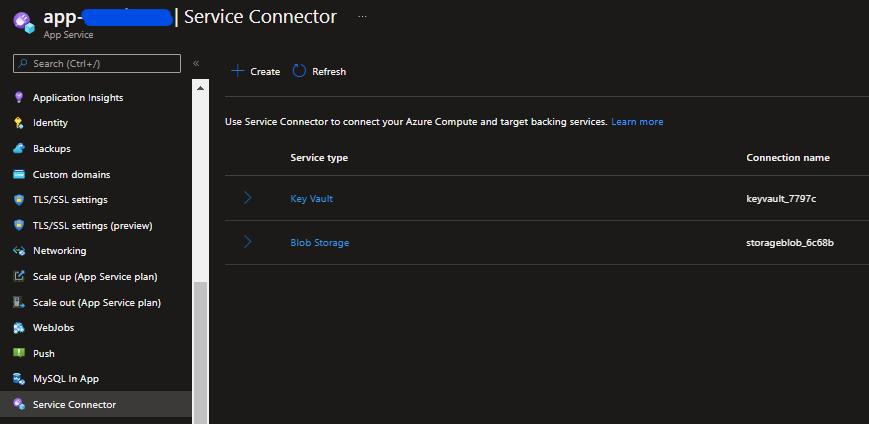Viewport: 869px width, 424px height.
Task: Open the Blob Storage service link
Action: [320, 243]
